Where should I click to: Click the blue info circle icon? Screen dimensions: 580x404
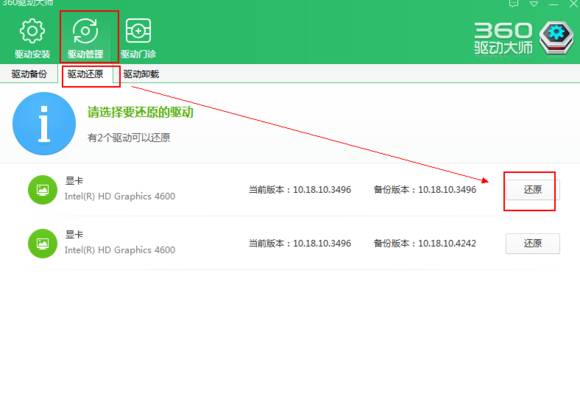click(44, 124)
